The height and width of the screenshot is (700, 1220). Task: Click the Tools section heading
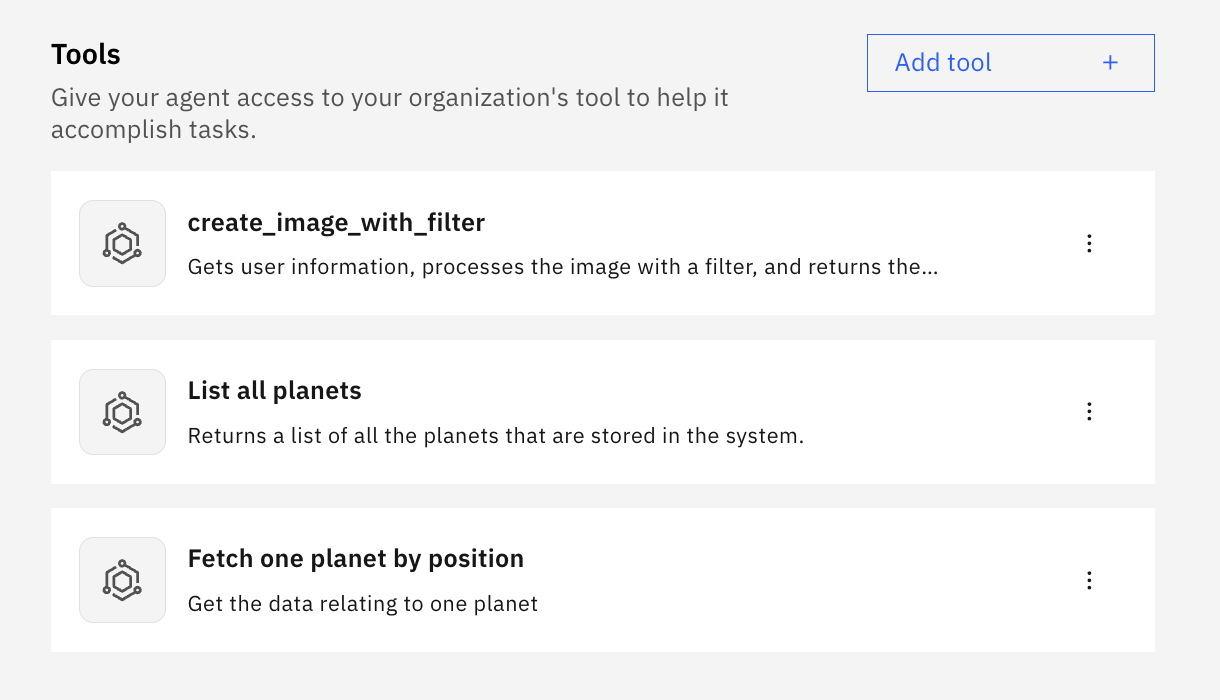[x=86, y=54]
